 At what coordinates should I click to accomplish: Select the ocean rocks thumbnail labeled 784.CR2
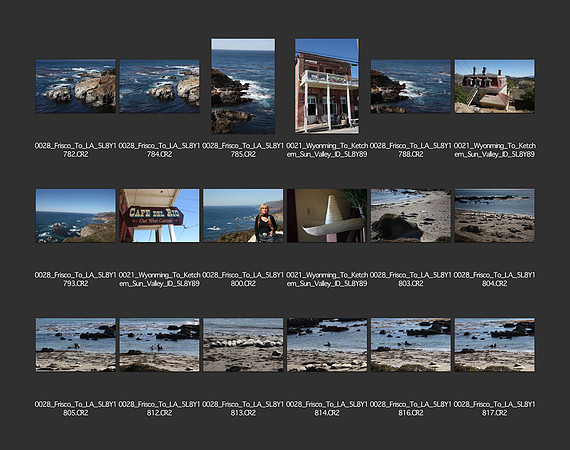159,86
